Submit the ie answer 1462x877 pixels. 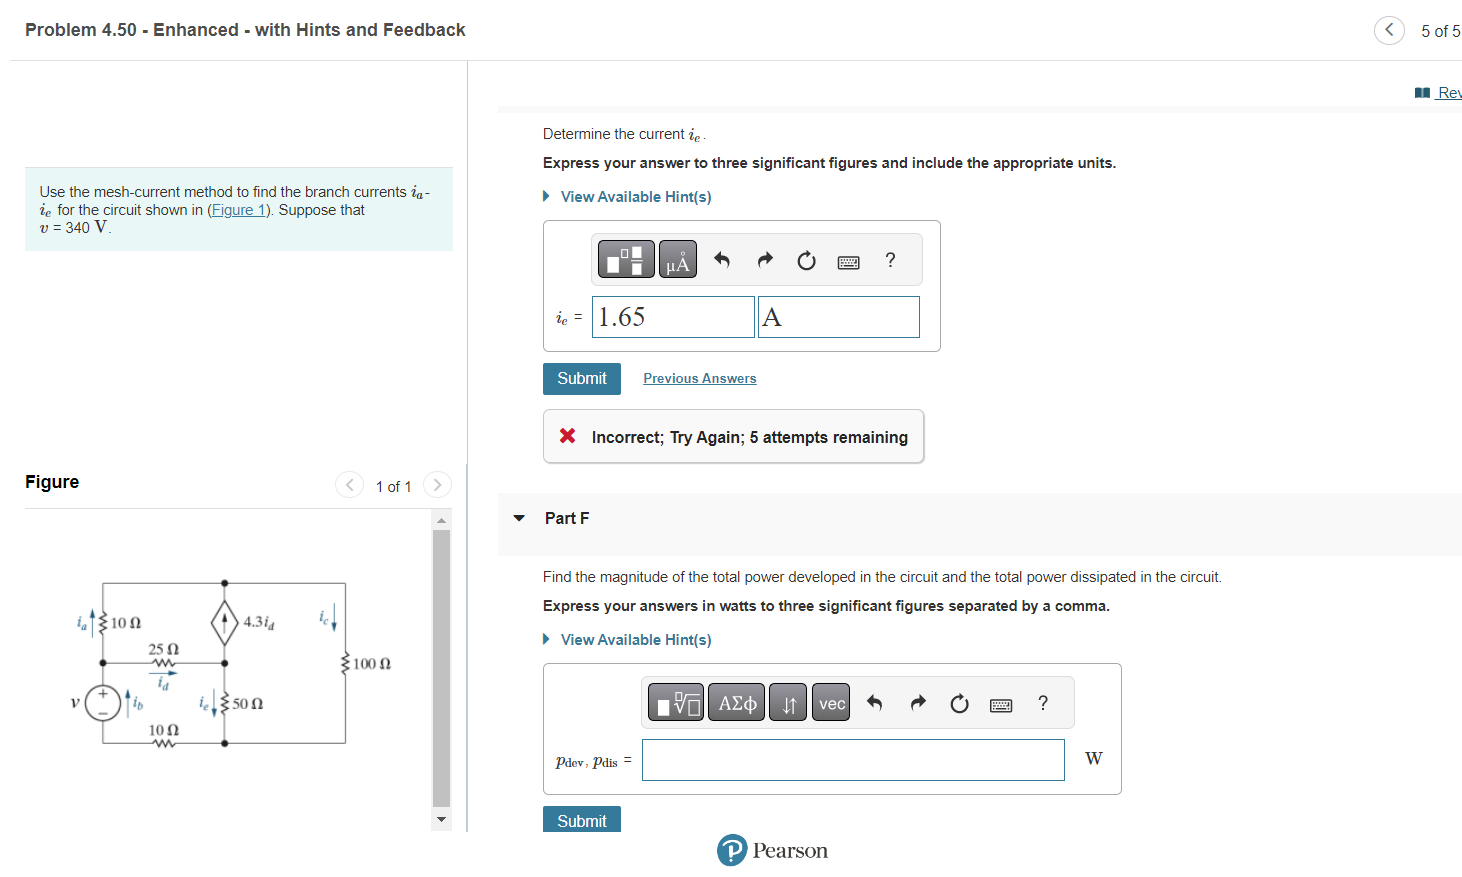point(582,378)
